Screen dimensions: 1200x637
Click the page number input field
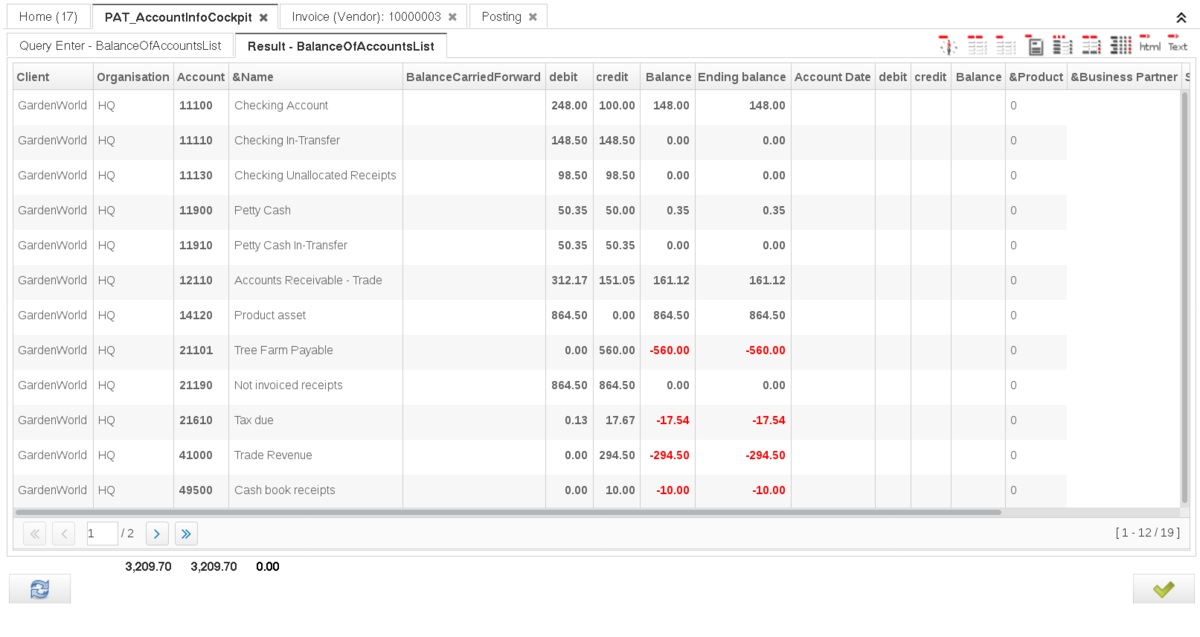(101, 533)
